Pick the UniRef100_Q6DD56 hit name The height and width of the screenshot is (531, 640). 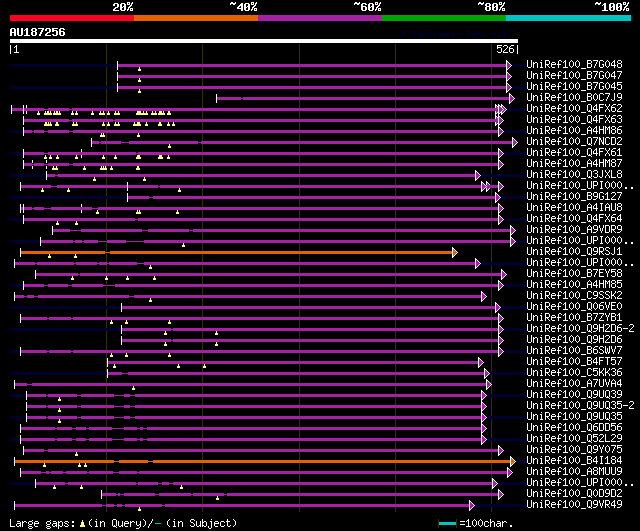pos(574,428)
